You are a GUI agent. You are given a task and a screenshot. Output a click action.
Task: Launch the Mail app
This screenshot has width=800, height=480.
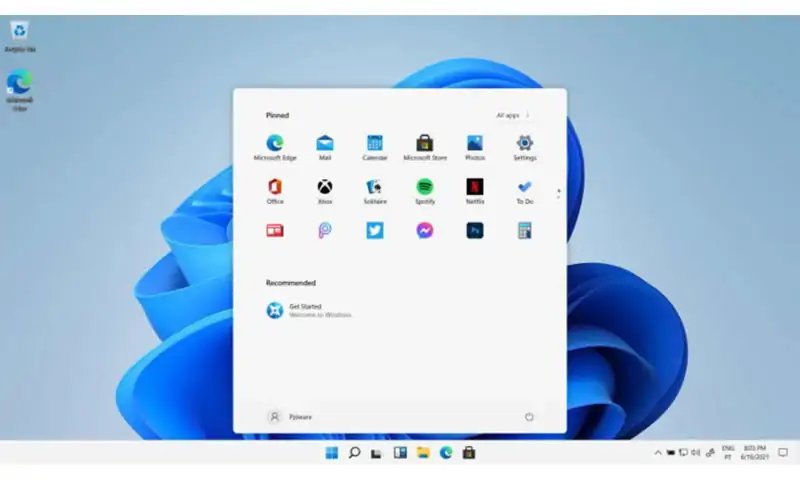pyautogui.click(x=325, y=147)
